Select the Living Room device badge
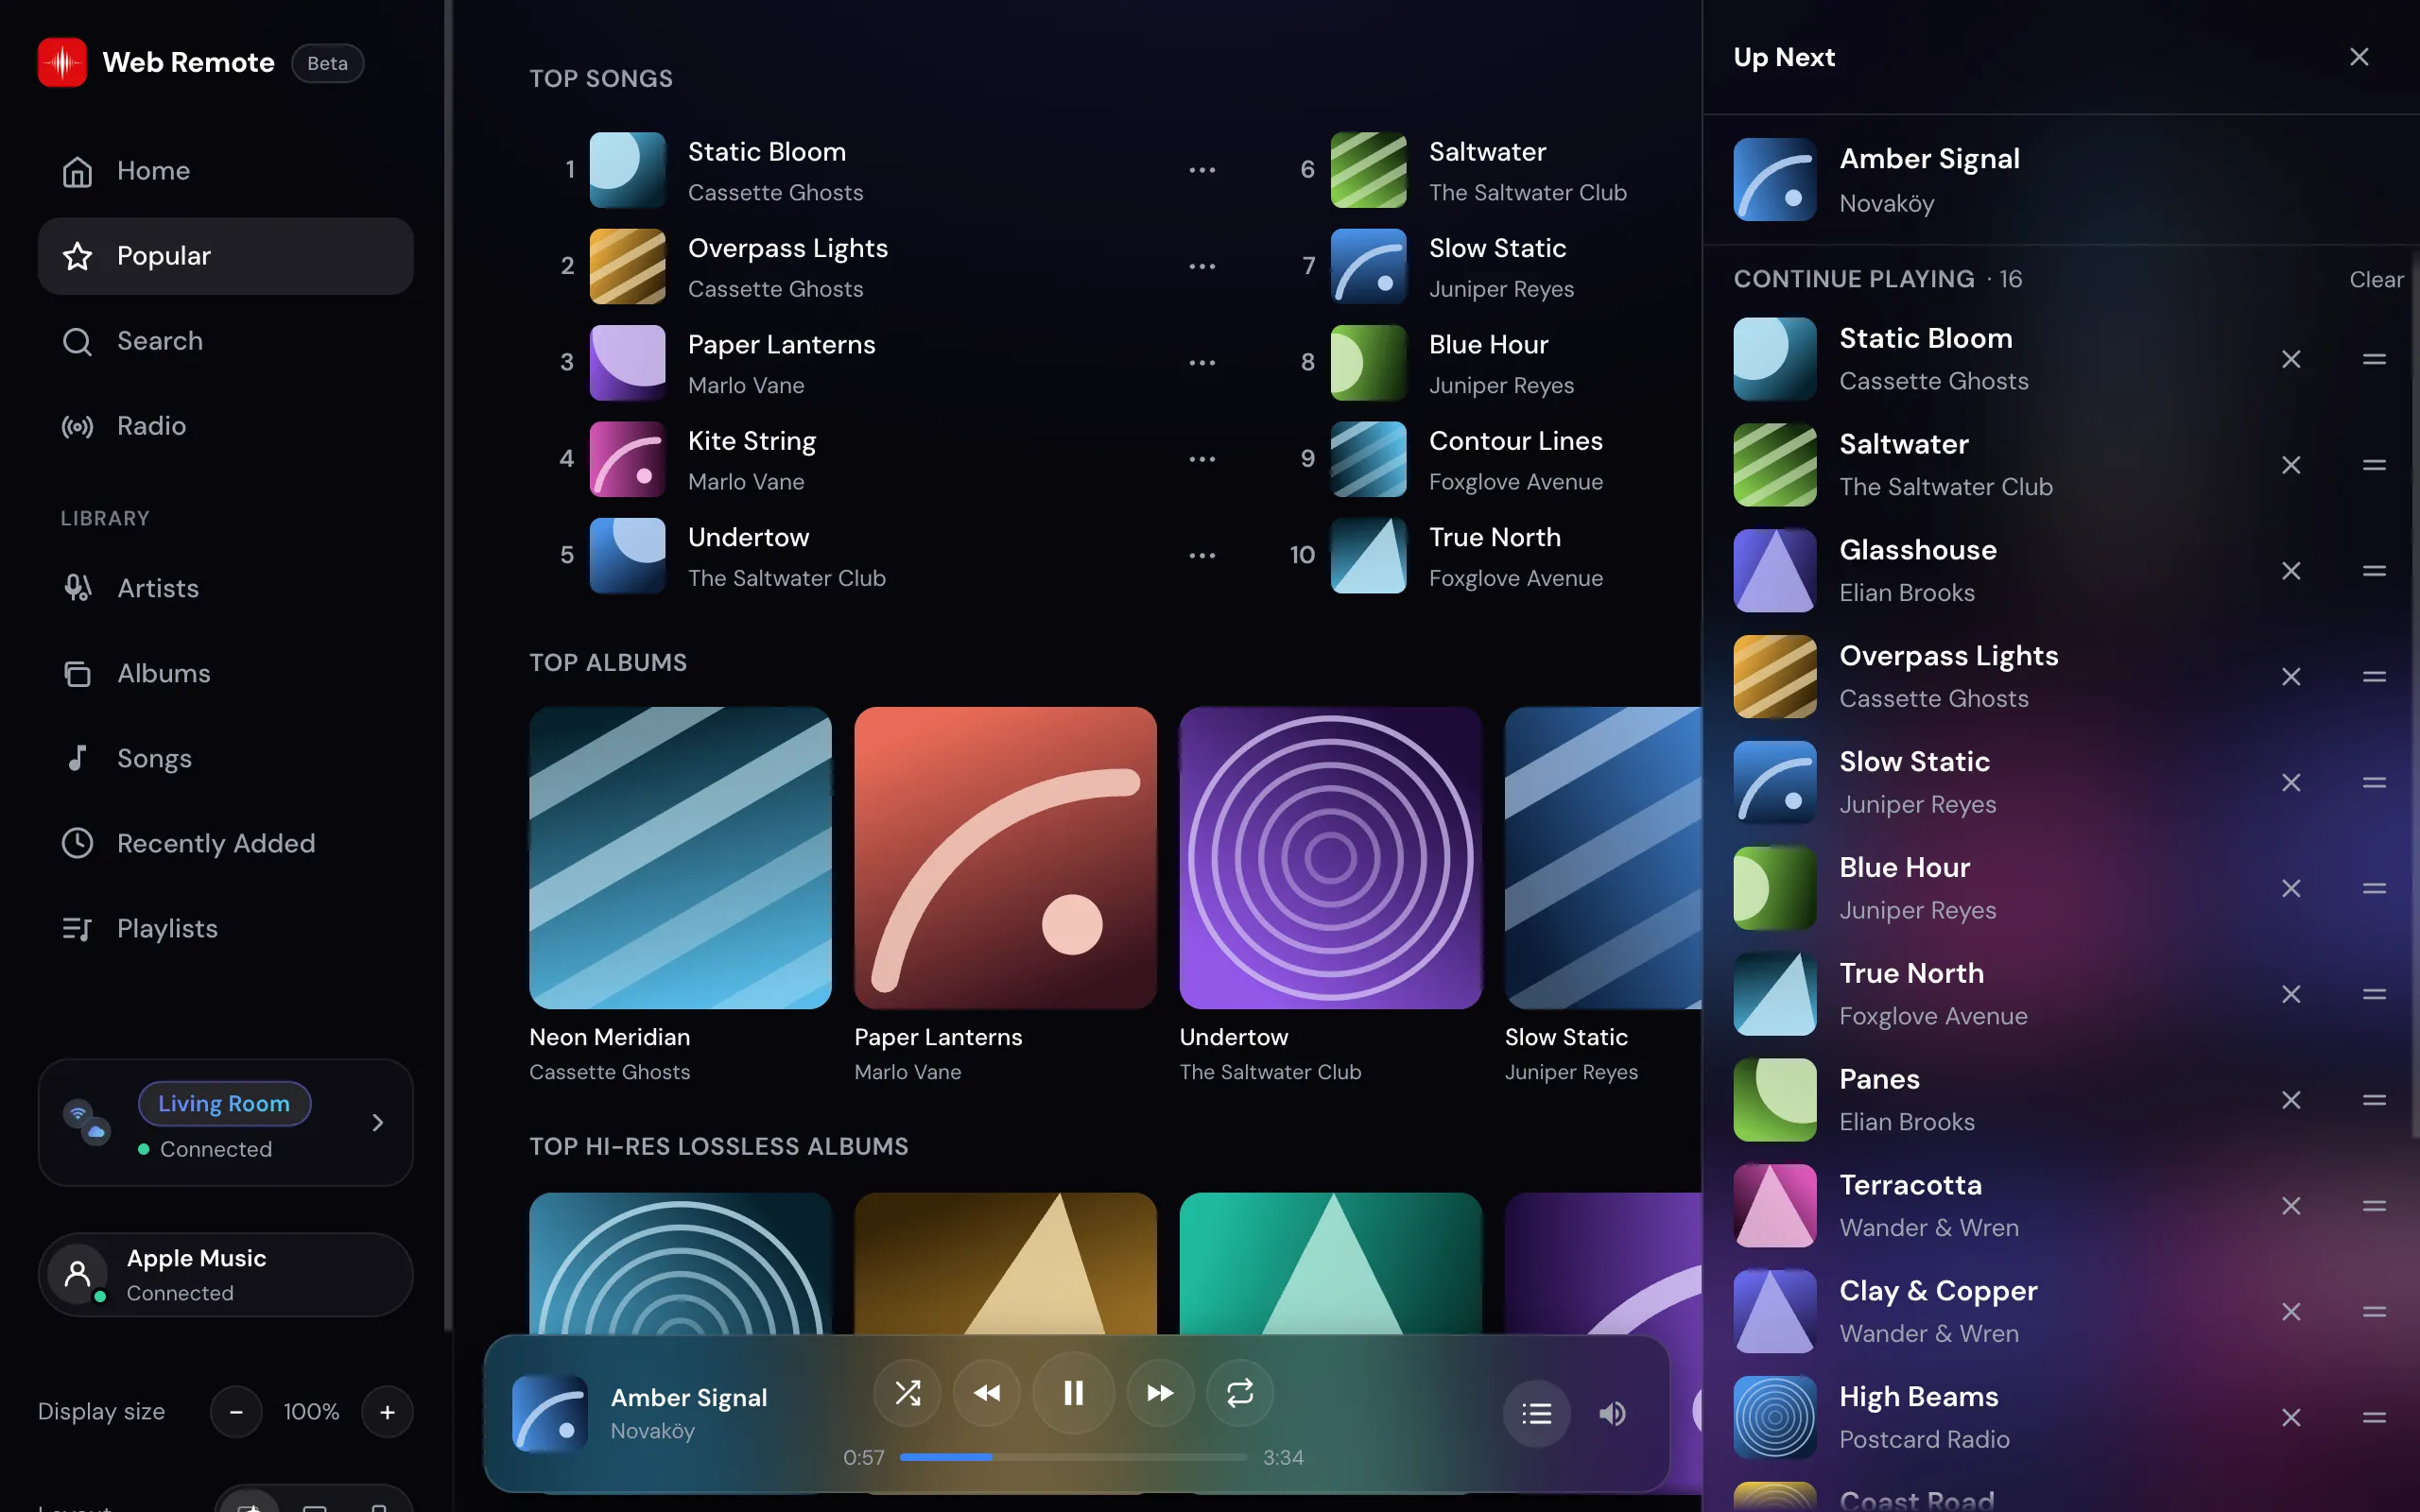This screenshot has height=1512, width=2420. (x=224, y=1103)
